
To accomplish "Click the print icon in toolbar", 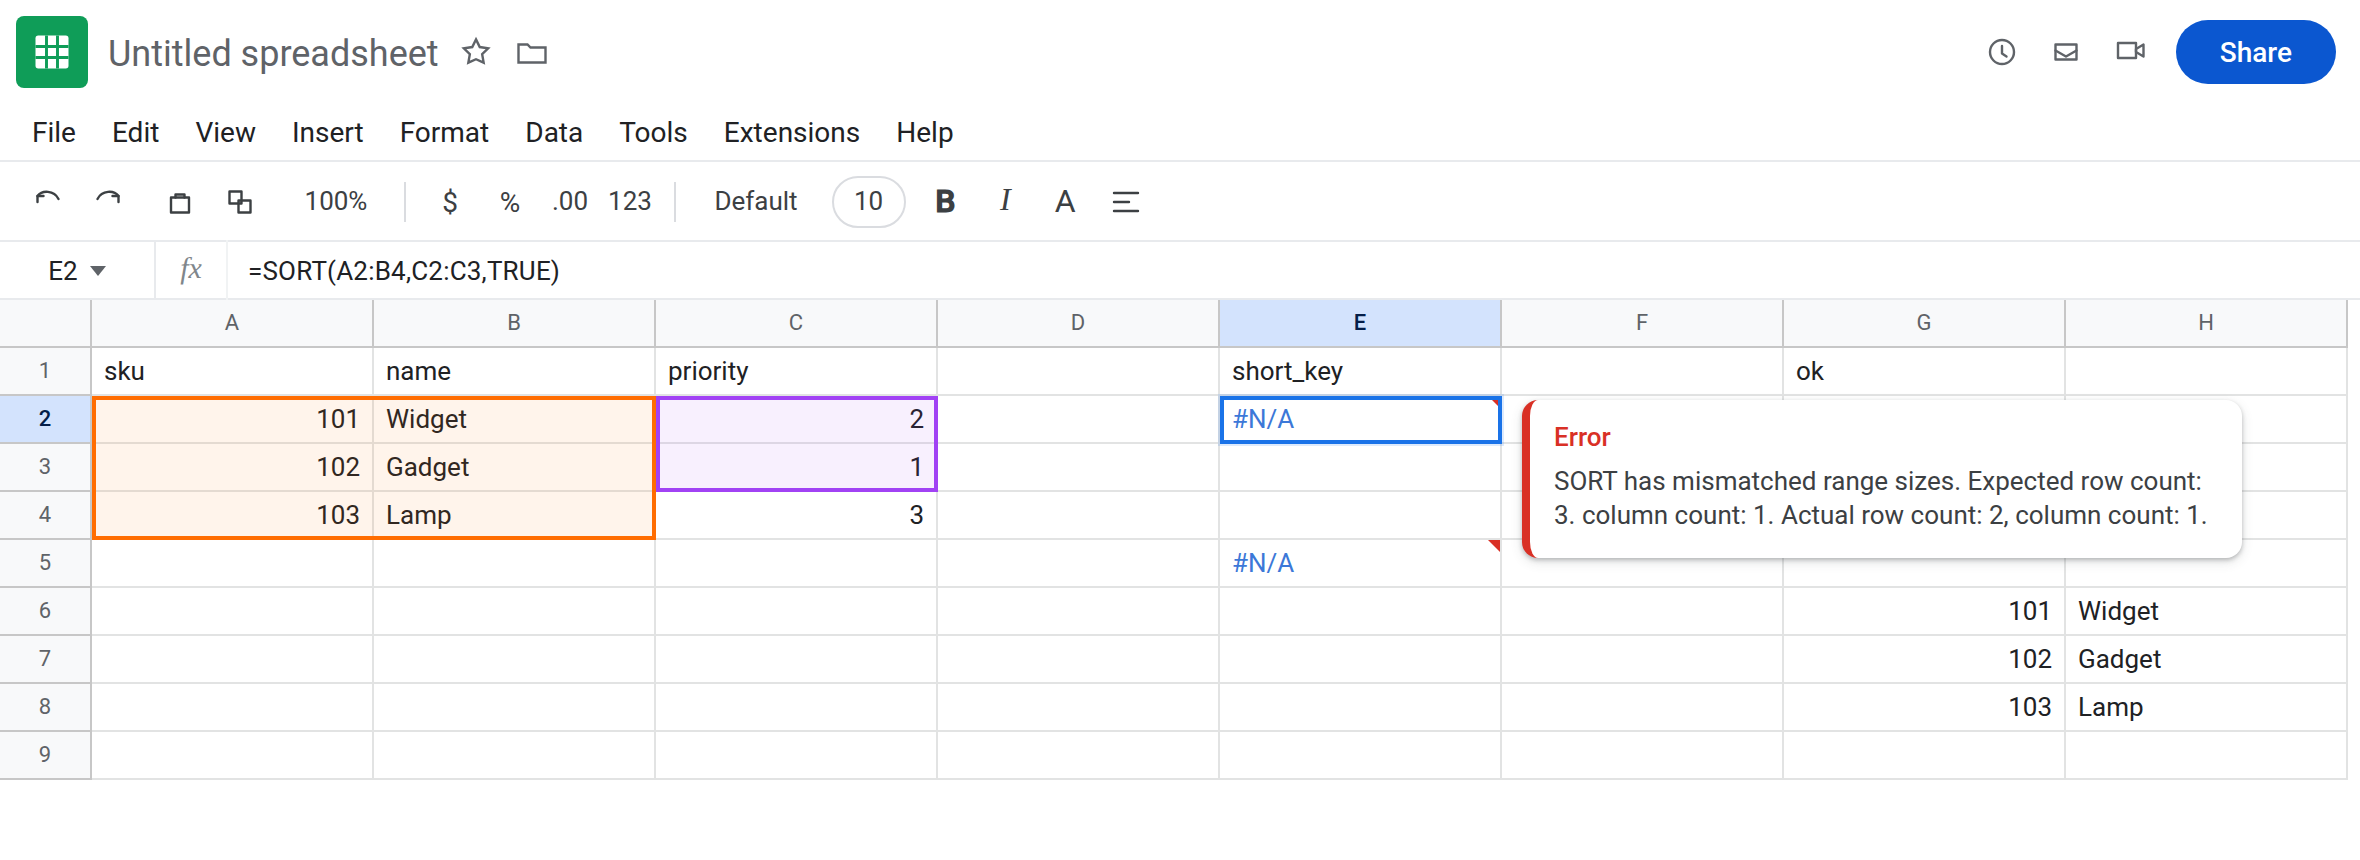I will point(180,202).
